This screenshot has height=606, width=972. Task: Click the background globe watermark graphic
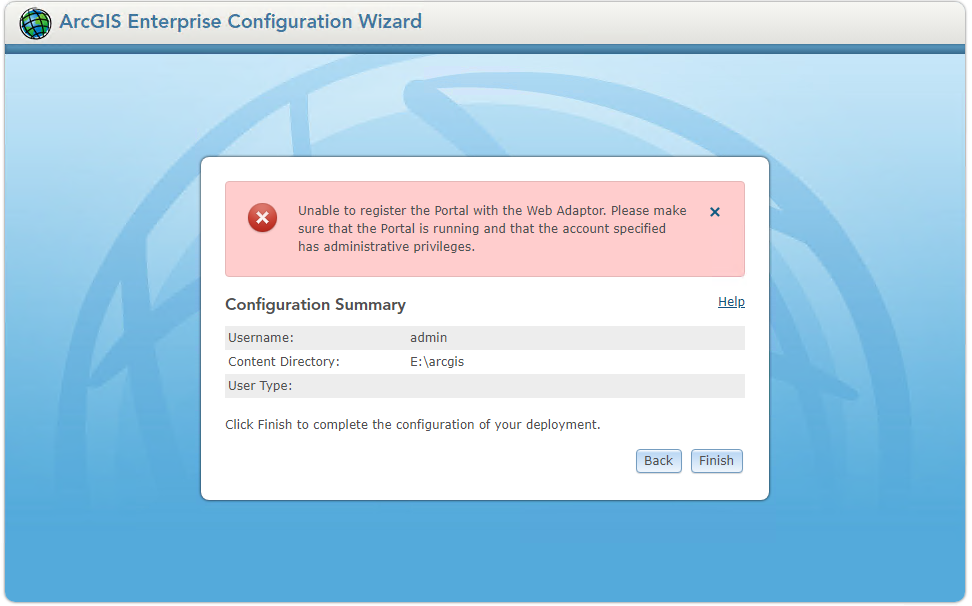click(120, 300)
